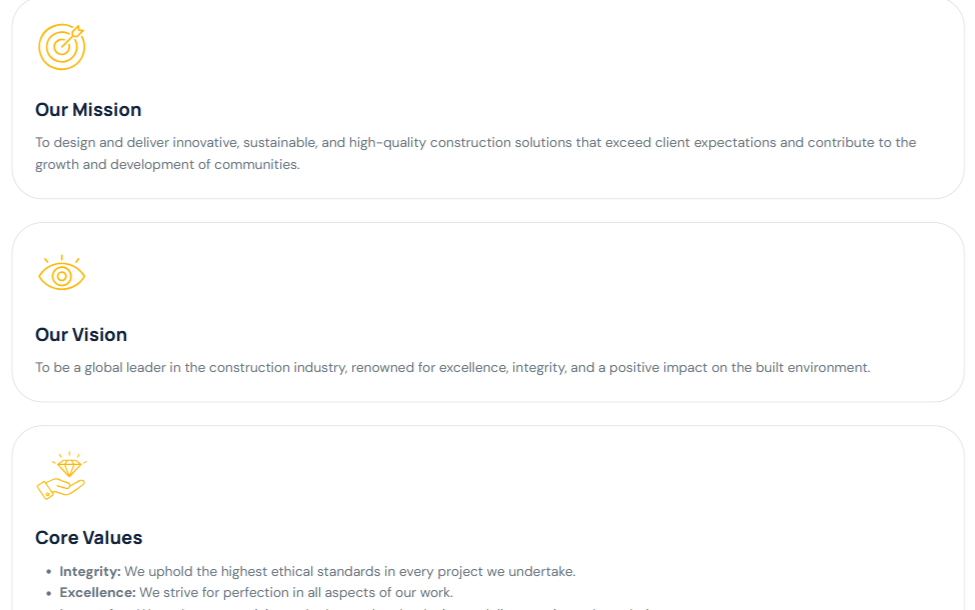This screenshot has height=610, width=975.
Task: Click "global leader" in the Vision paragraph
Action: (124, 368)
